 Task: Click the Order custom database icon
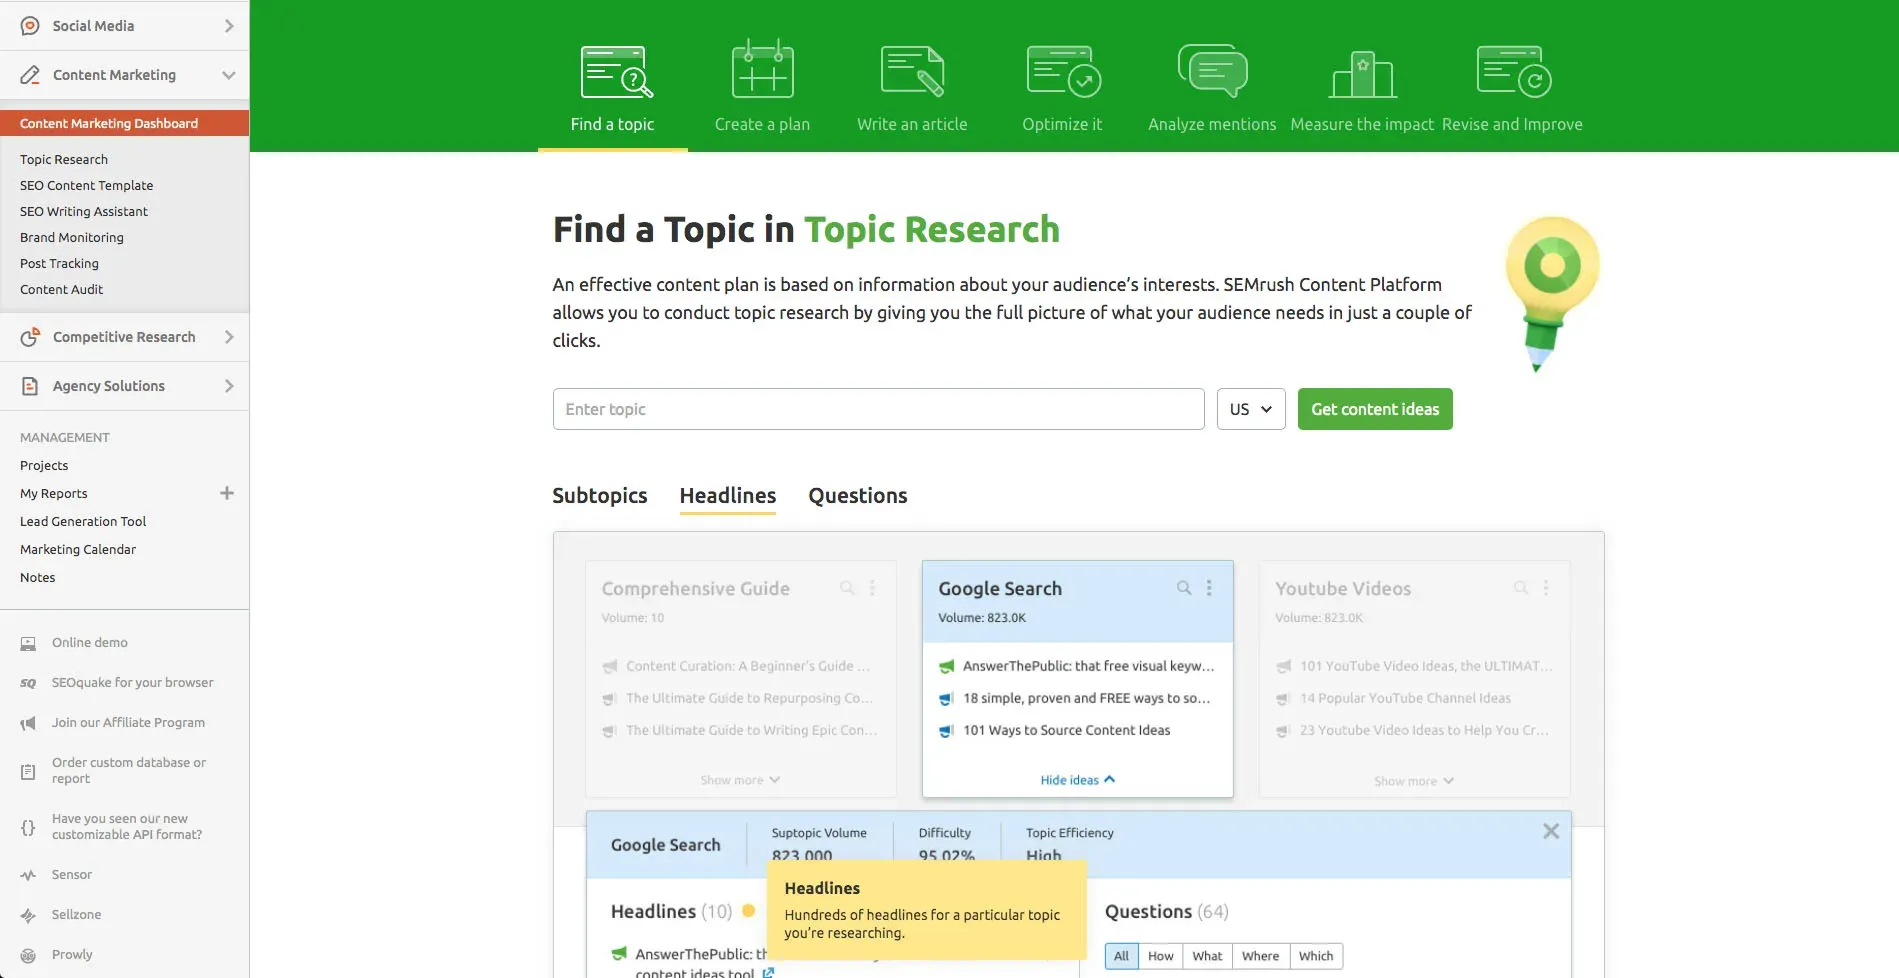(x=28, y=771)
